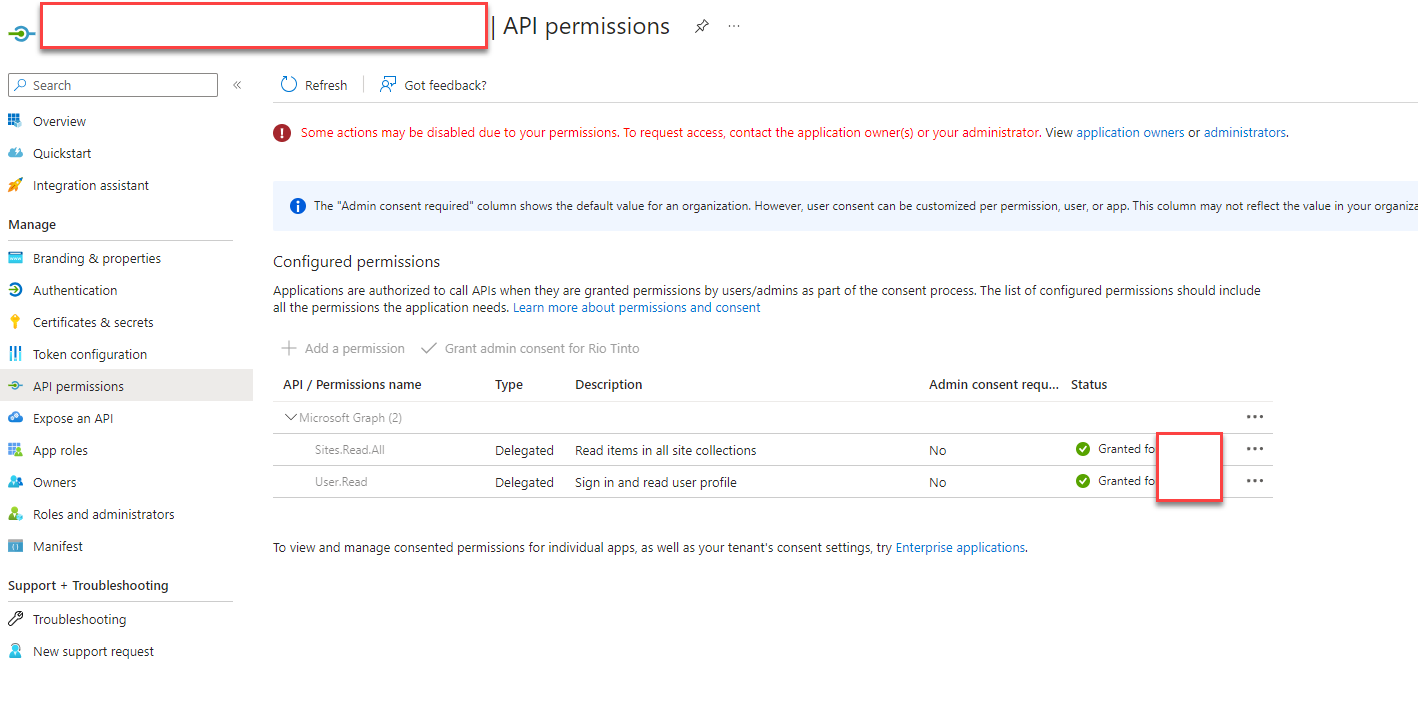Image resolution: width=1418 pixels, height=728 pixels.
Task: Click the Type column header
Action: pyautogui.click(x=509, y=384)
